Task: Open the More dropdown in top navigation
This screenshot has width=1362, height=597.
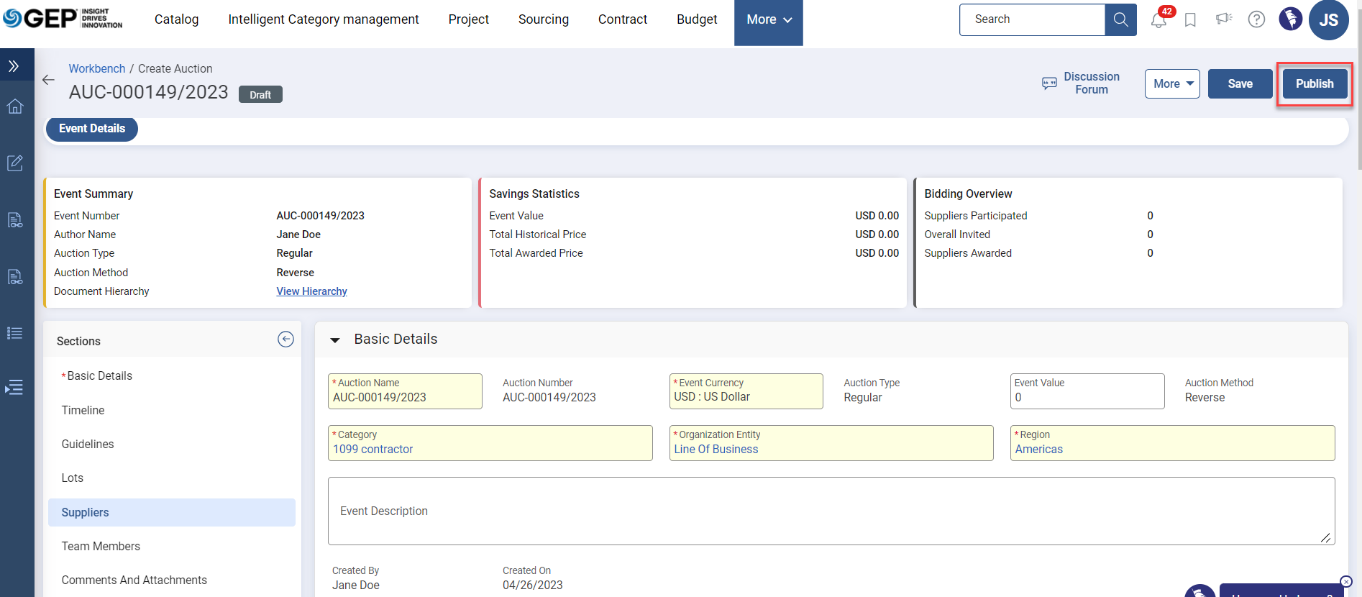Action: [x=768, y=20]
